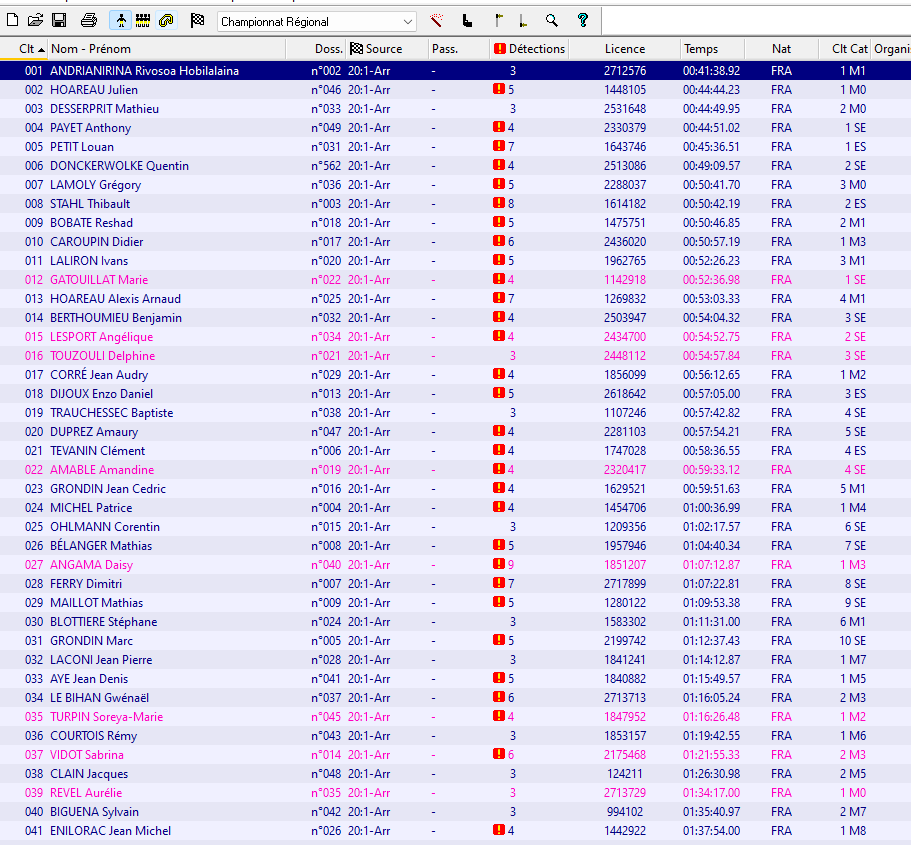Screen dimensions: 911x845
Task: Click the Doss. column header
Action: click(x=316, y=49)
